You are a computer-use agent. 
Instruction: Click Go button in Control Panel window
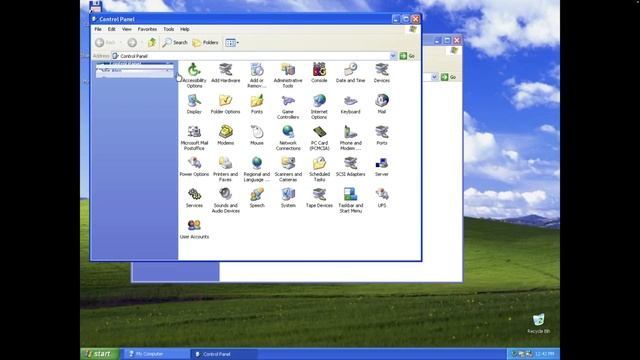click(407, 56)
